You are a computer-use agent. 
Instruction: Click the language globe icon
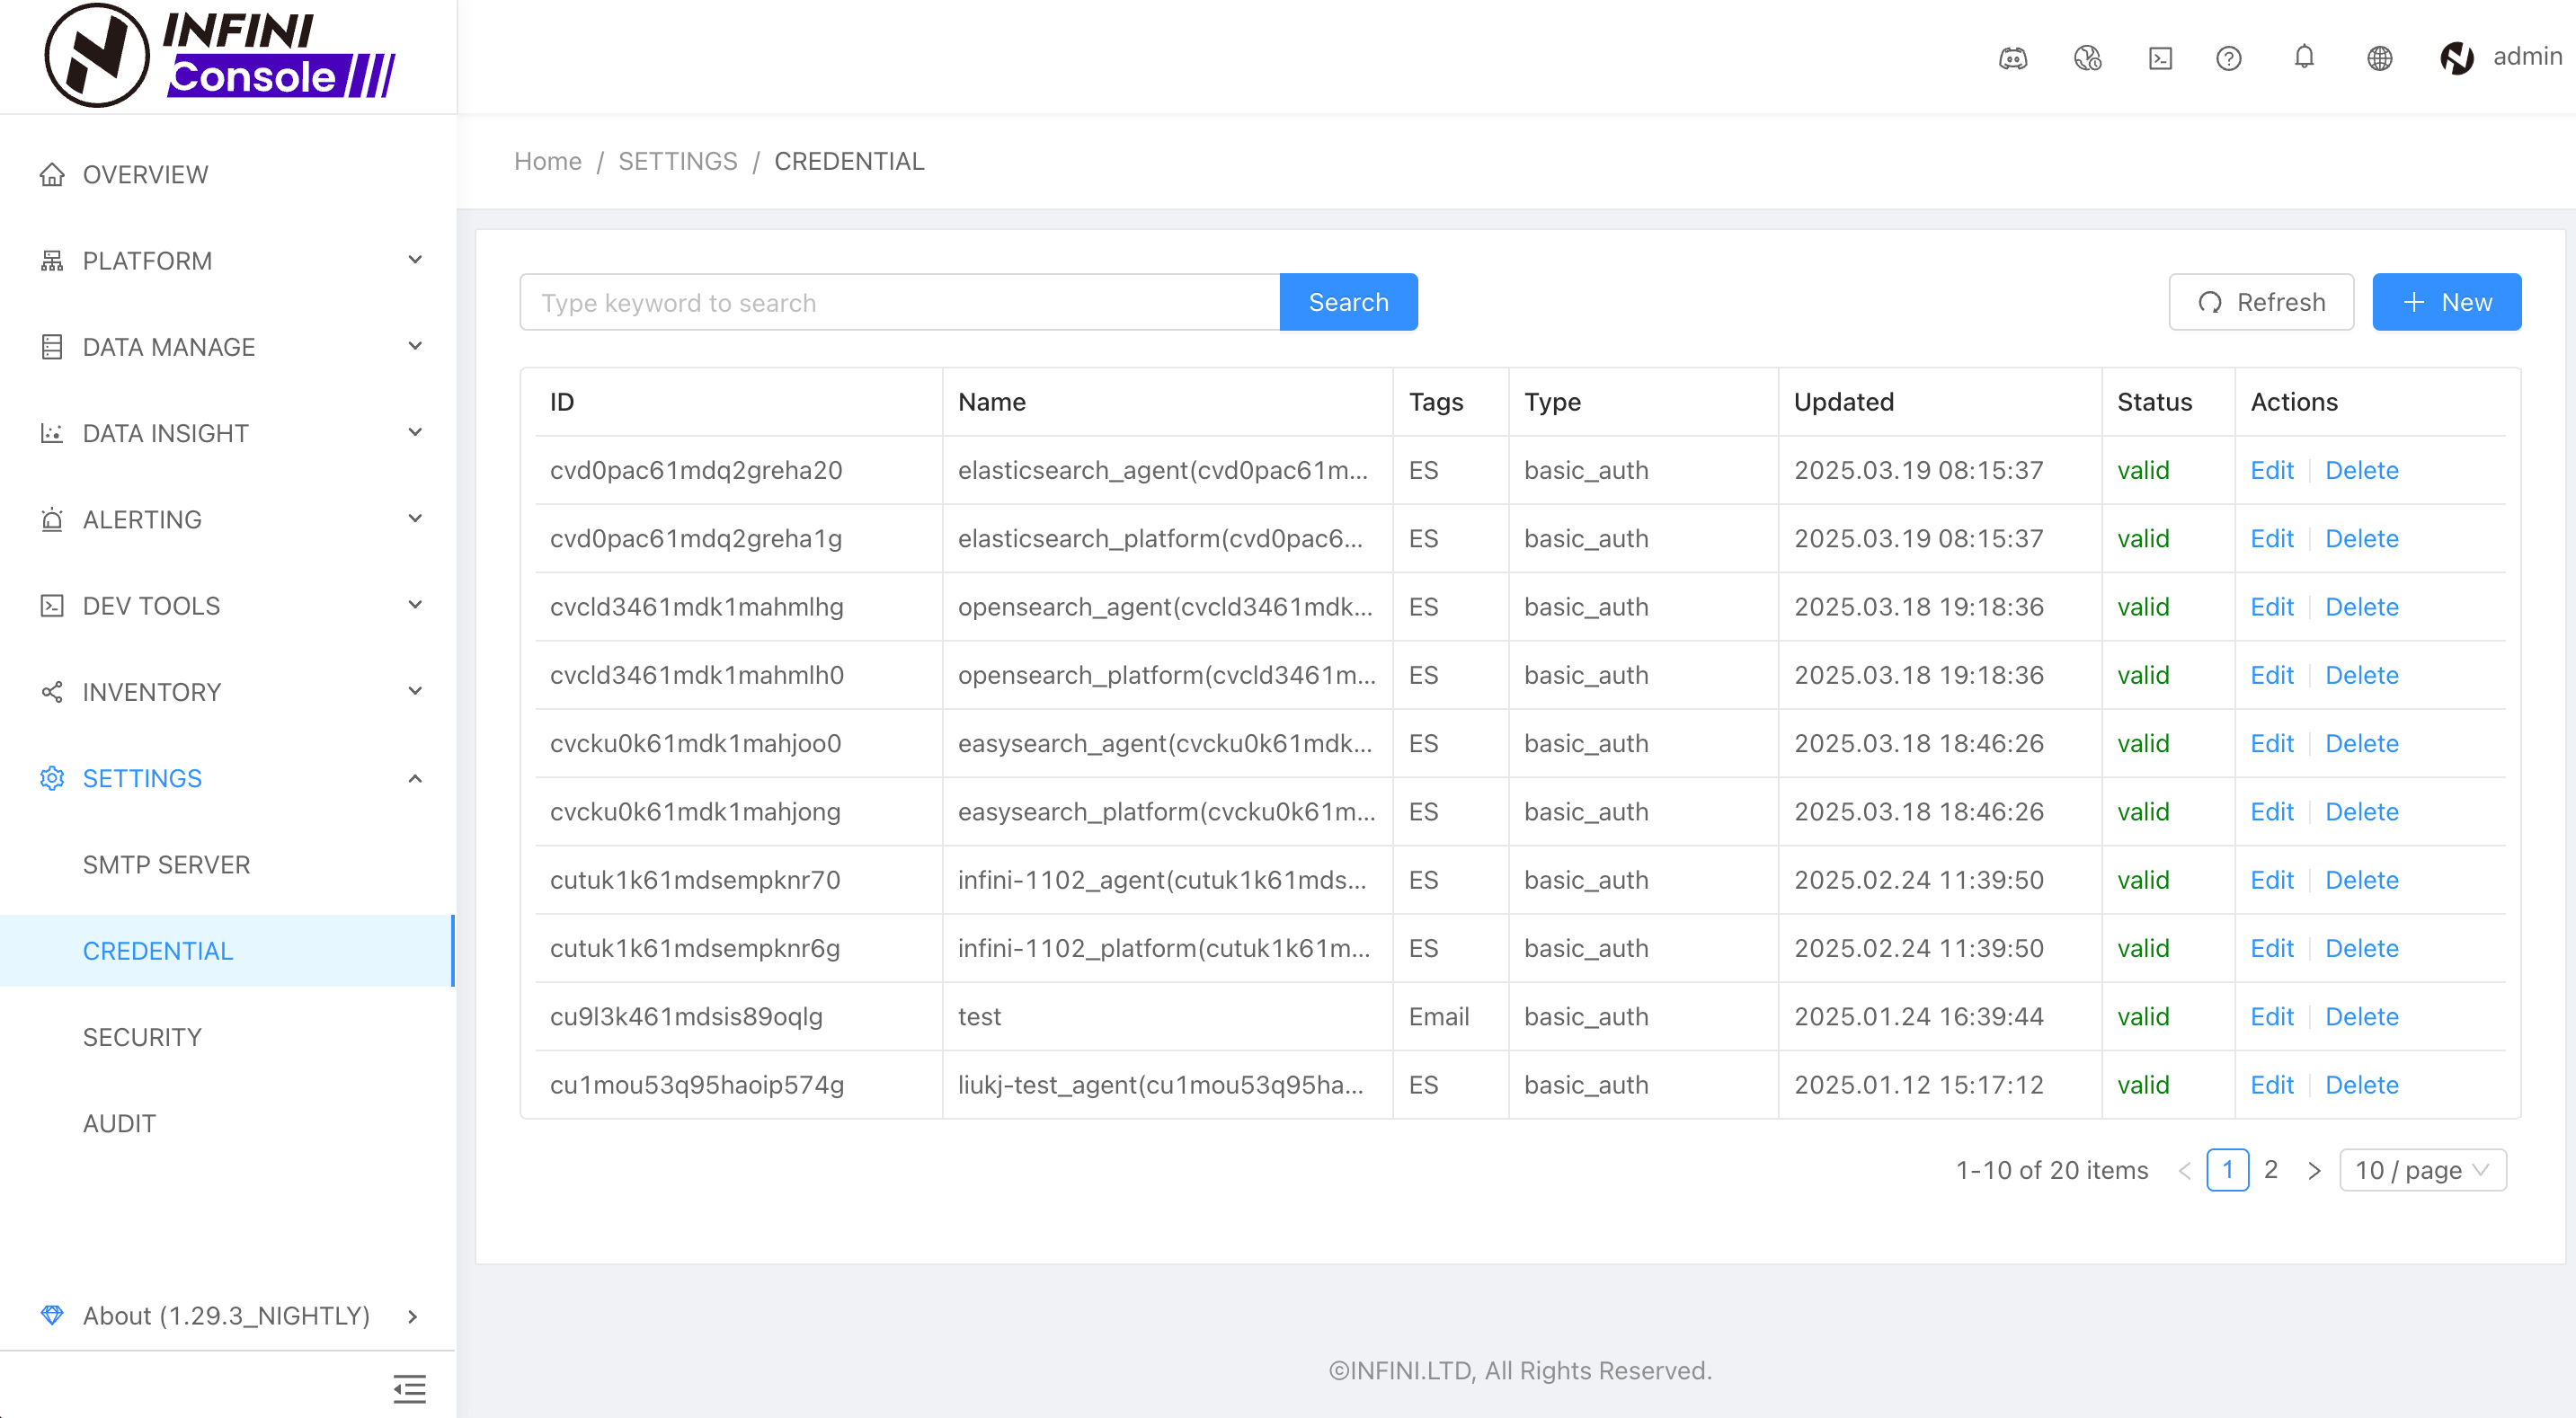click(2379, 58)
